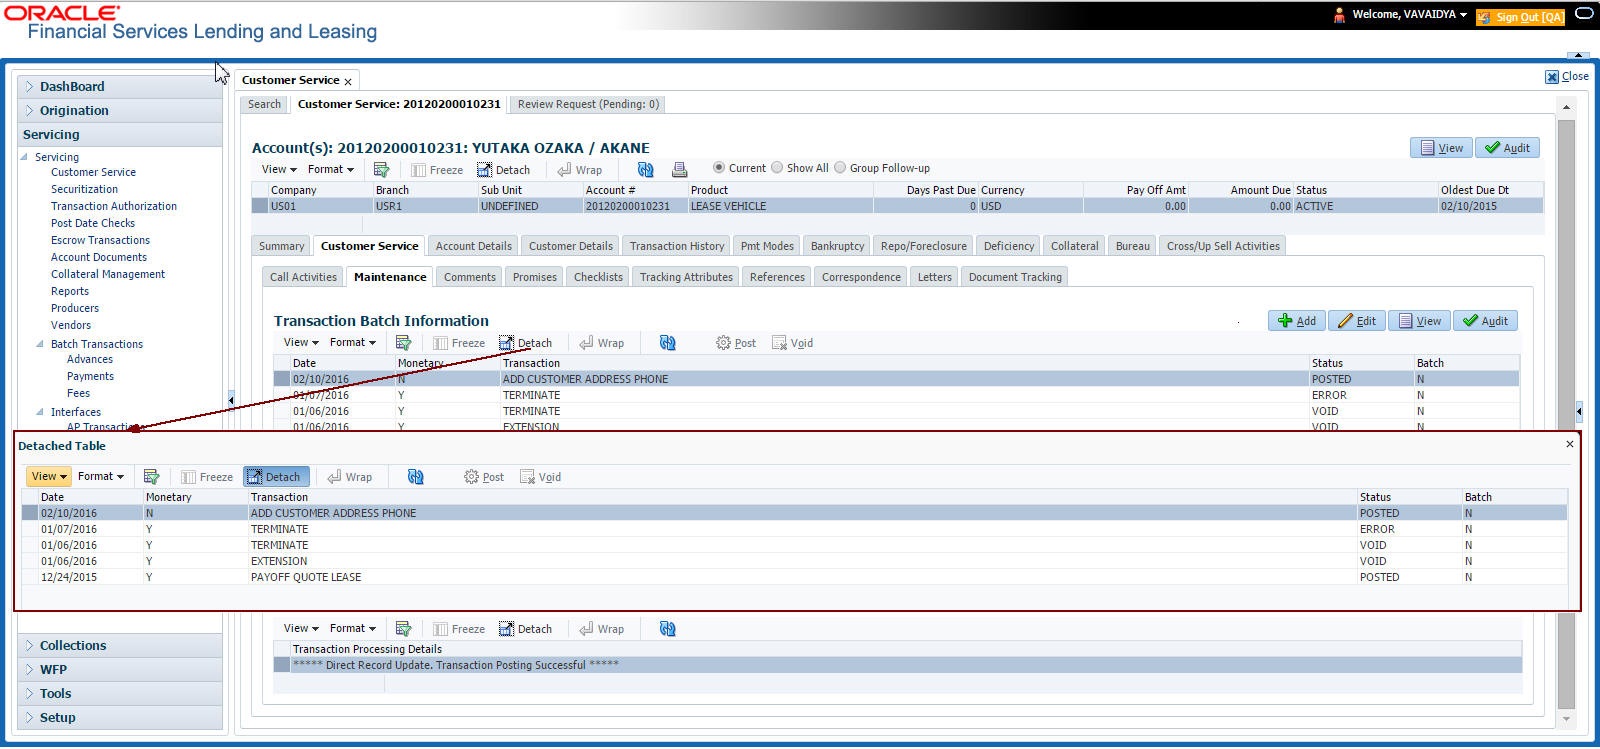Open Securitization in Servicing tree

tap(84, 189)
